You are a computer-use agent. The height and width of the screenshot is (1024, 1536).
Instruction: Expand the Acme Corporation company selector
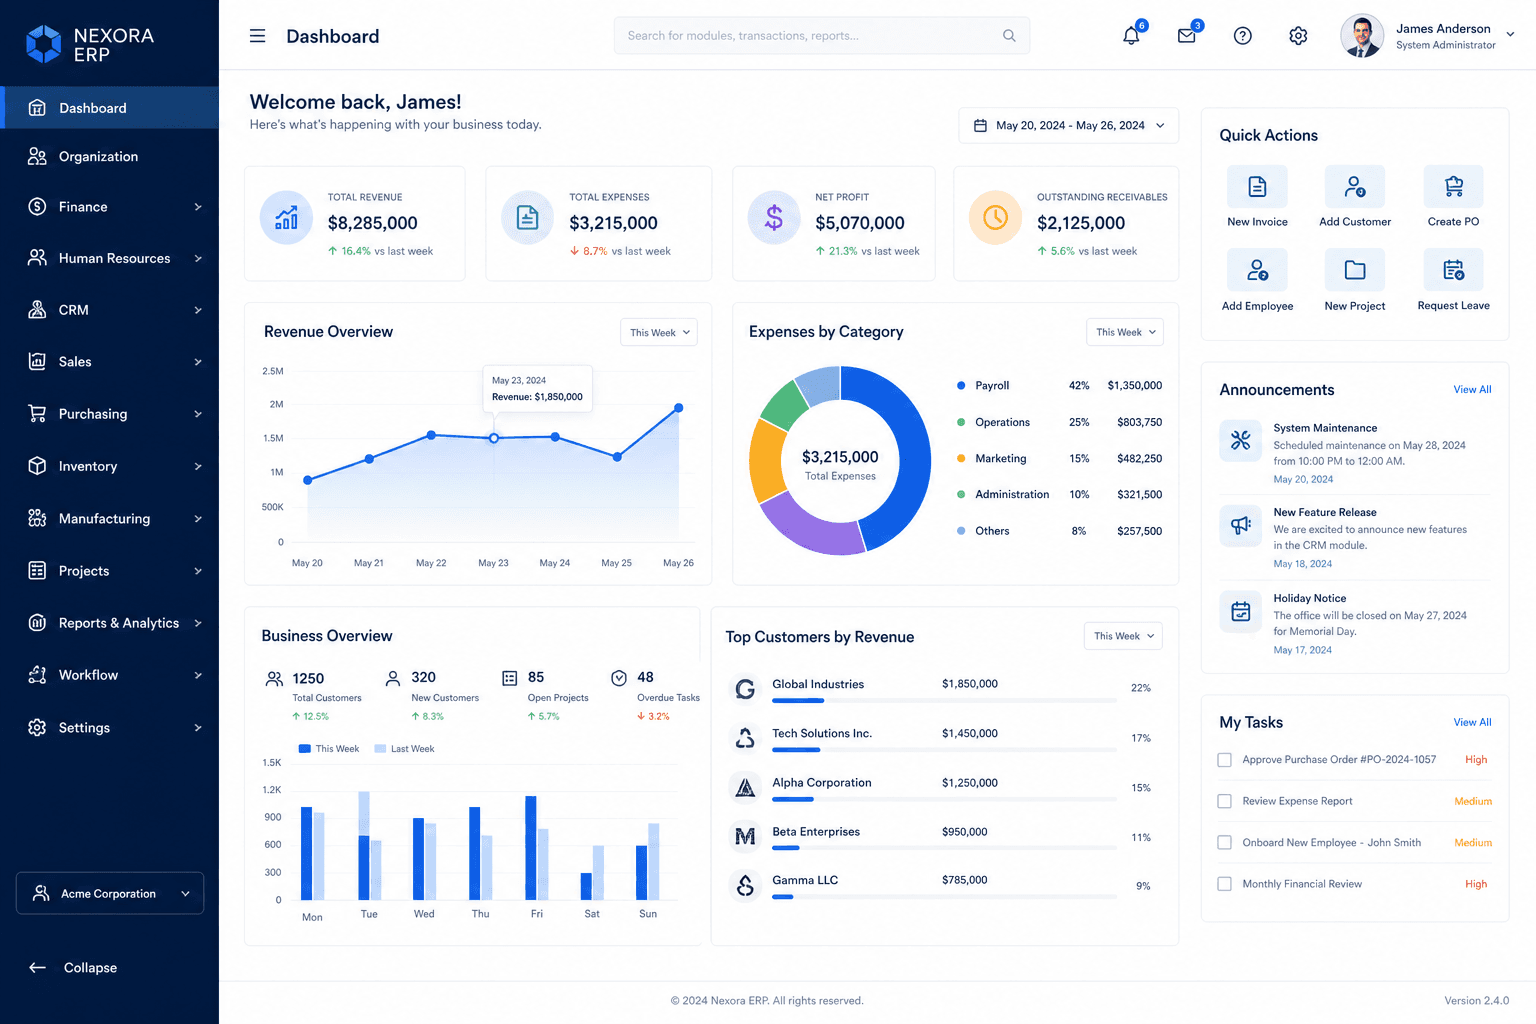110,893
